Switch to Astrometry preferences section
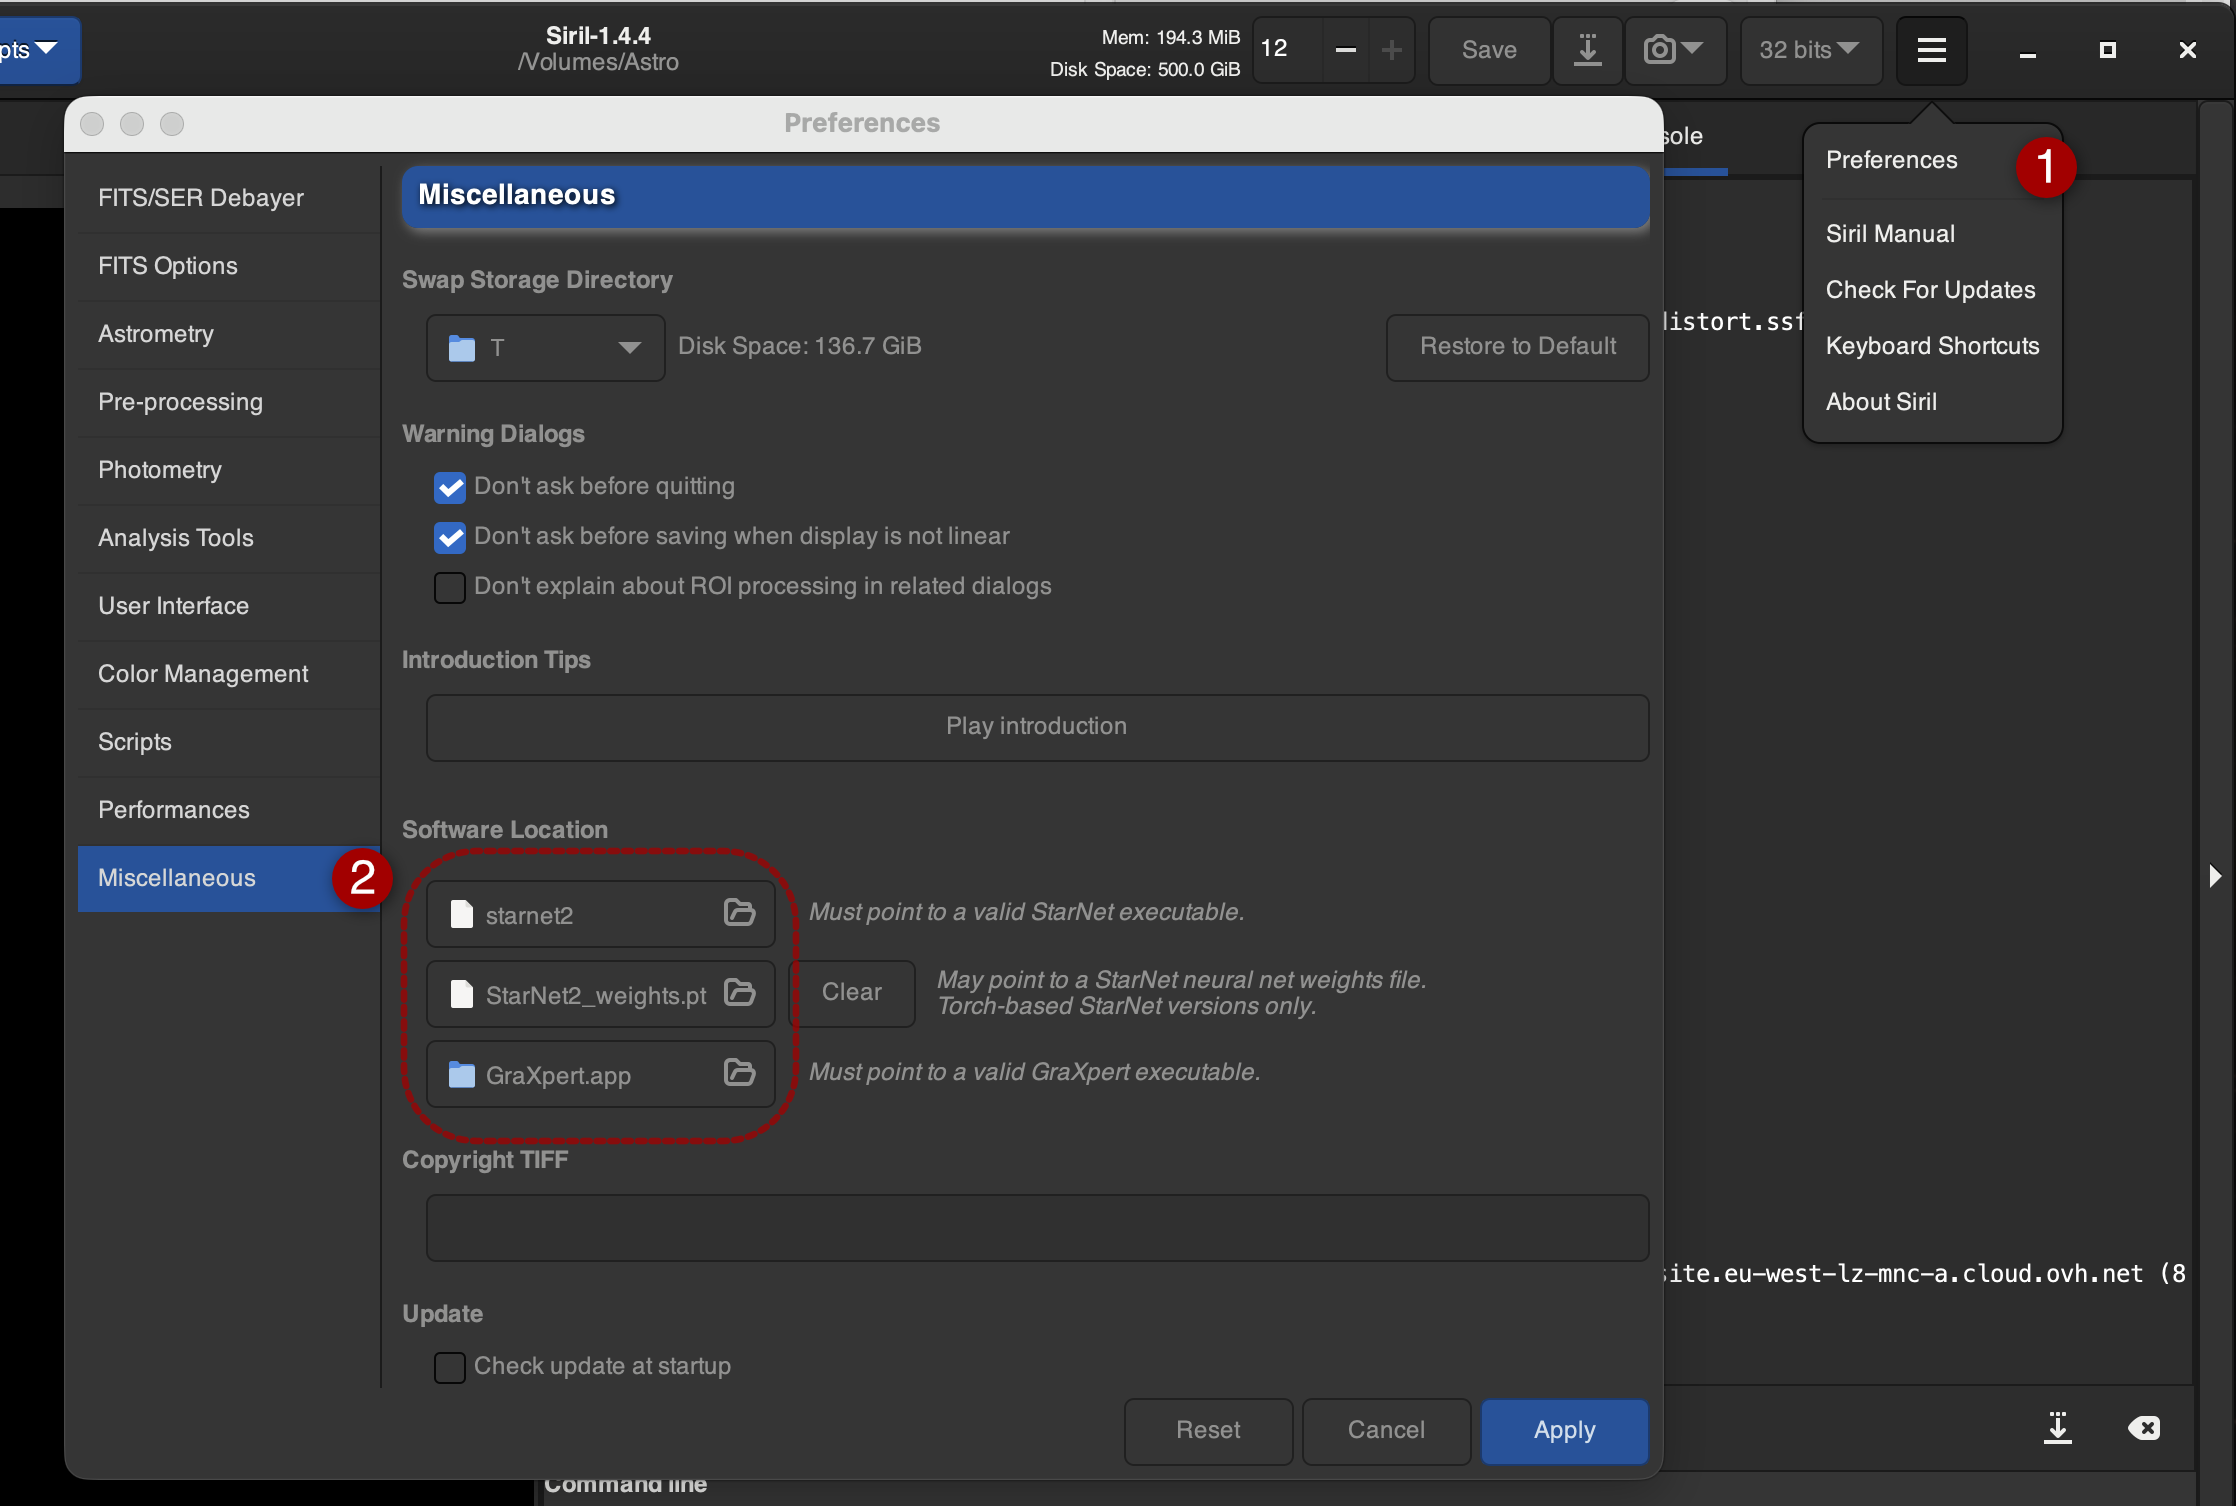 pyautogui.click(x=229, y=334)
